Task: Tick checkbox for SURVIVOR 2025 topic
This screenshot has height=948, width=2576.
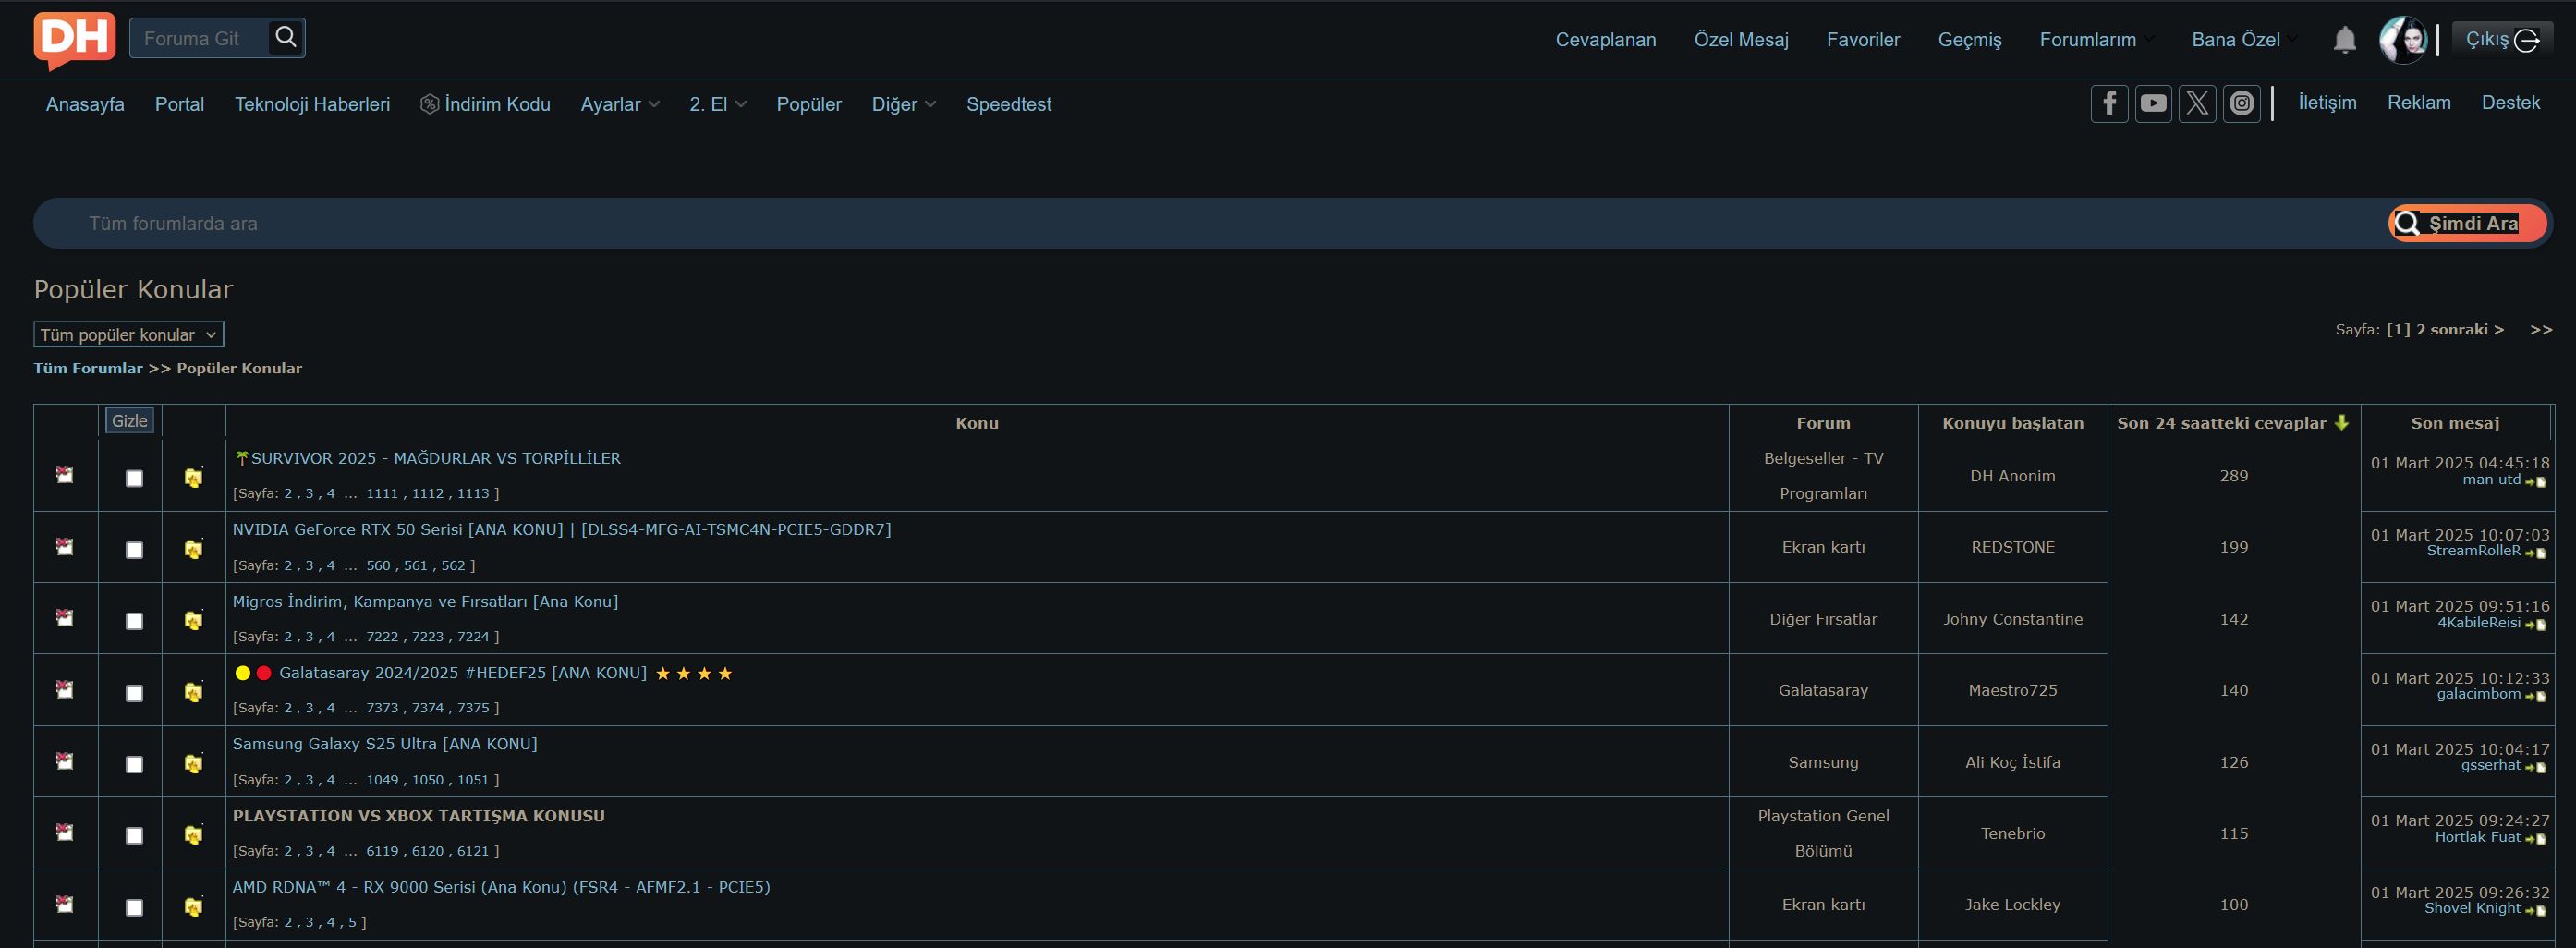Action: 134,478
